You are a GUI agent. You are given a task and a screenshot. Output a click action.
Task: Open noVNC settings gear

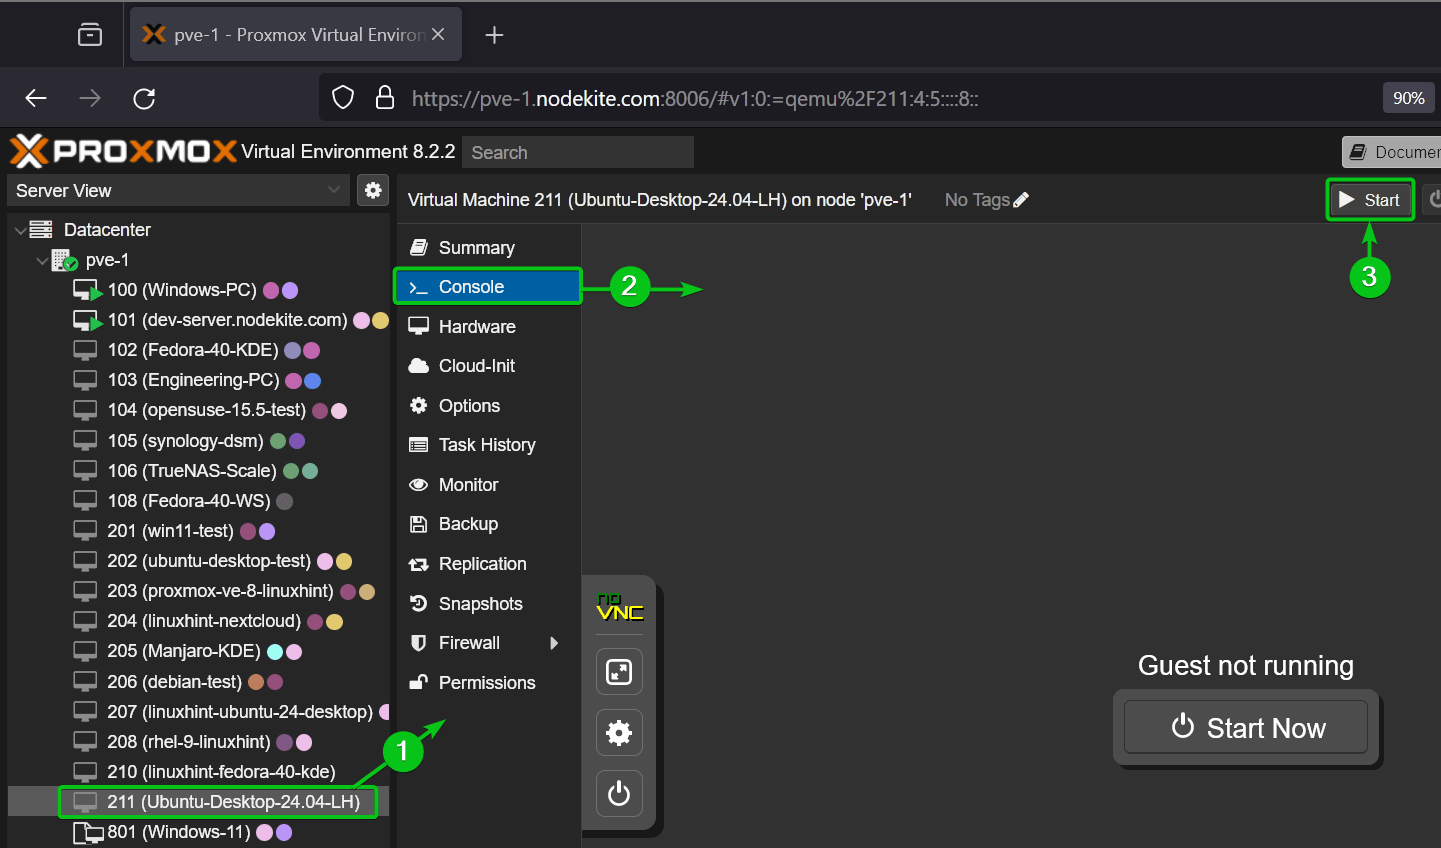[x=619, y=733]
